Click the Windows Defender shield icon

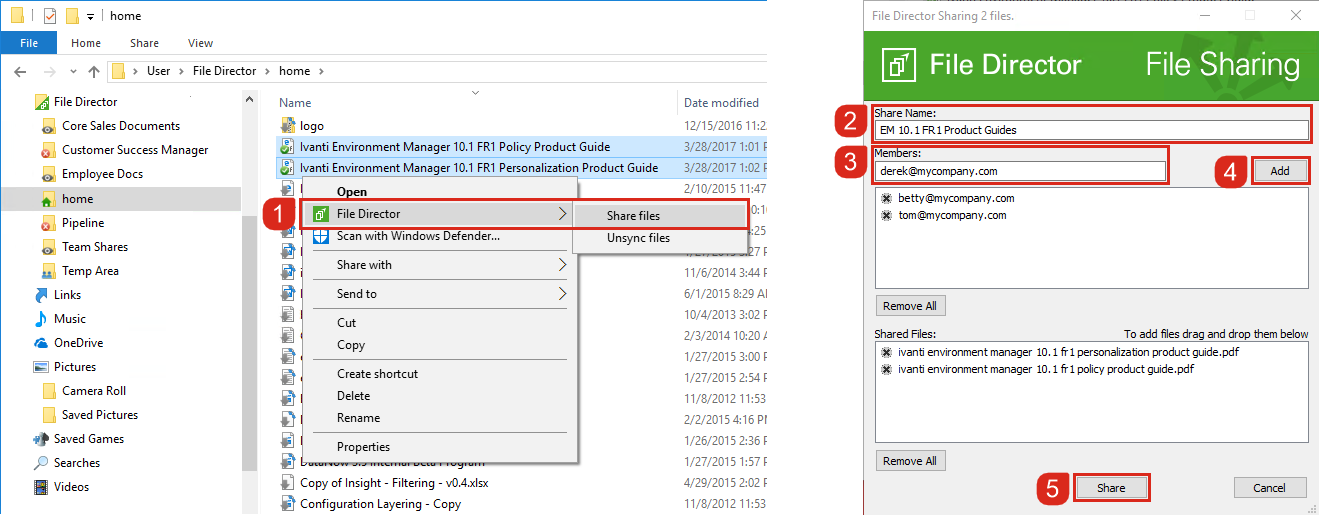click(x=320, y=237)
